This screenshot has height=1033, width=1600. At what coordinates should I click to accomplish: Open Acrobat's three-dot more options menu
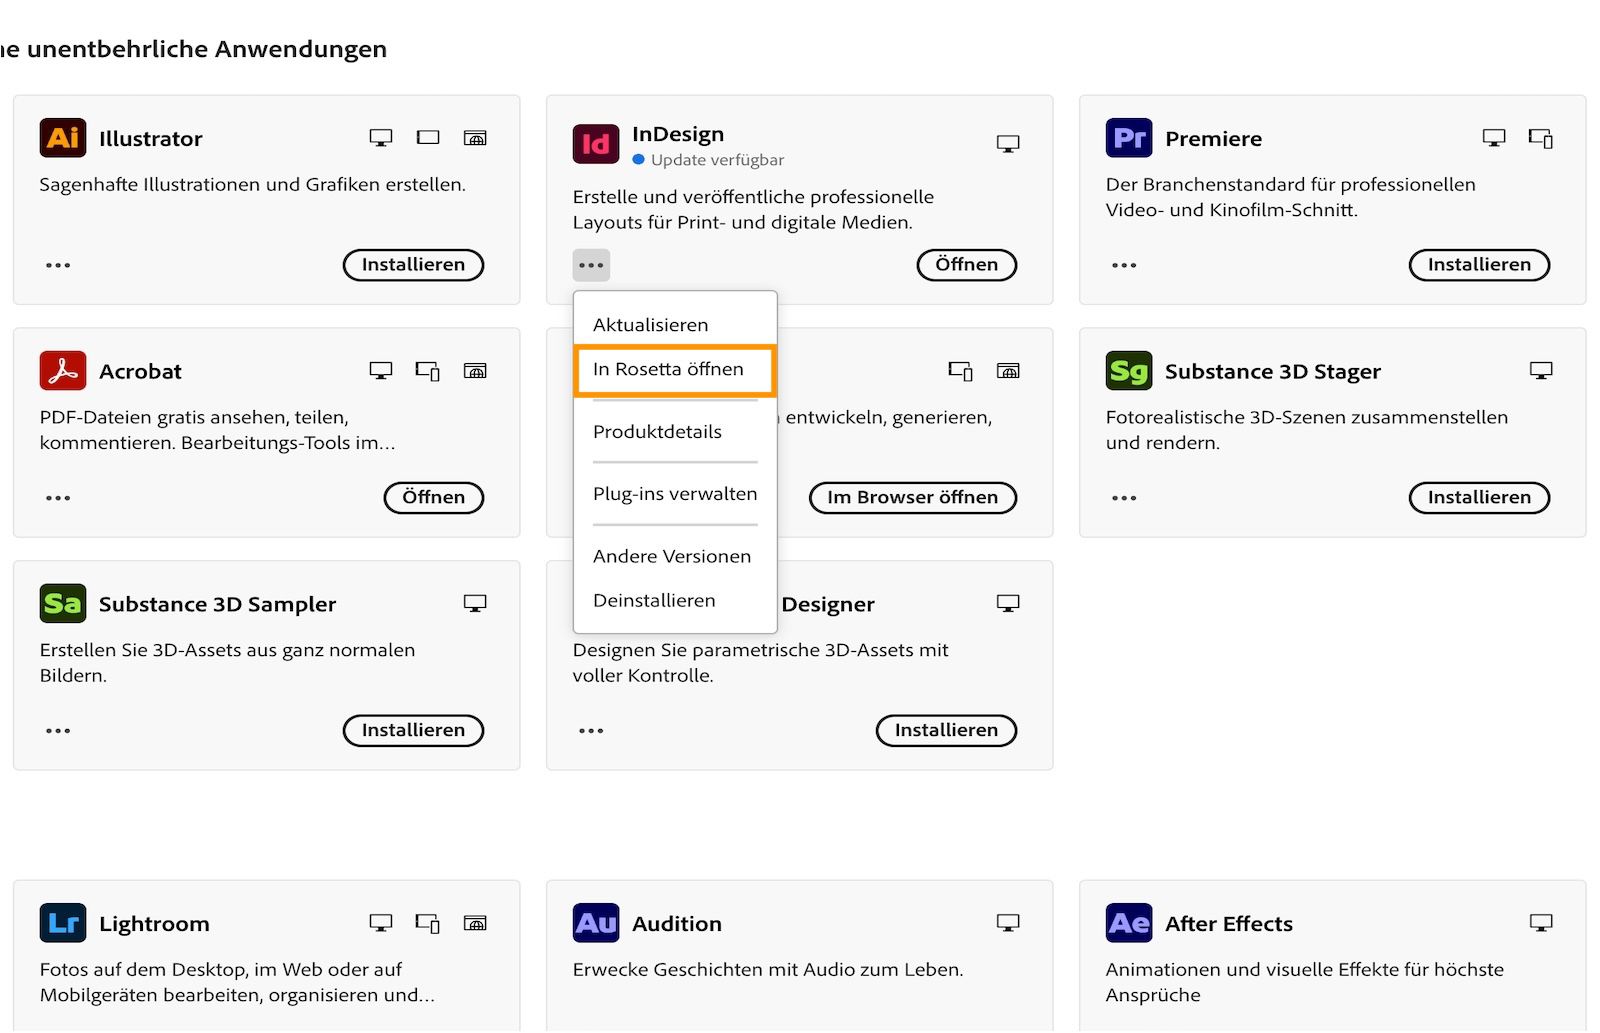(58, 498)
